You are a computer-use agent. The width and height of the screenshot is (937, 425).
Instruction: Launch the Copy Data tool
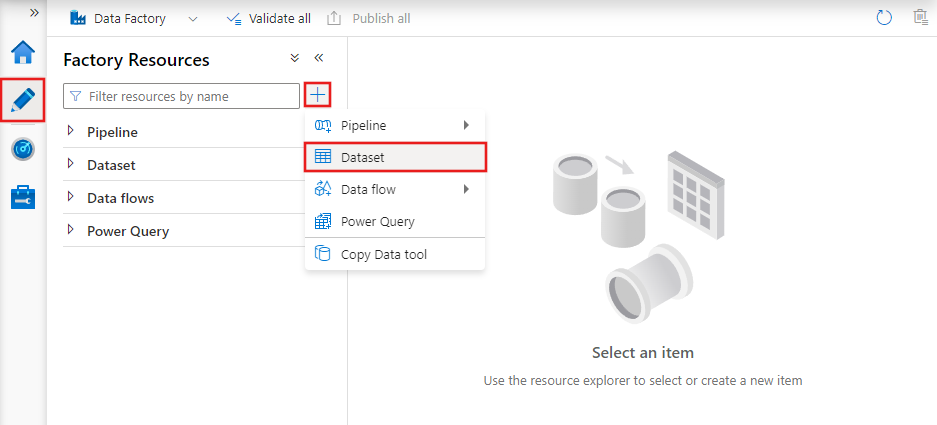coord(383,254)
